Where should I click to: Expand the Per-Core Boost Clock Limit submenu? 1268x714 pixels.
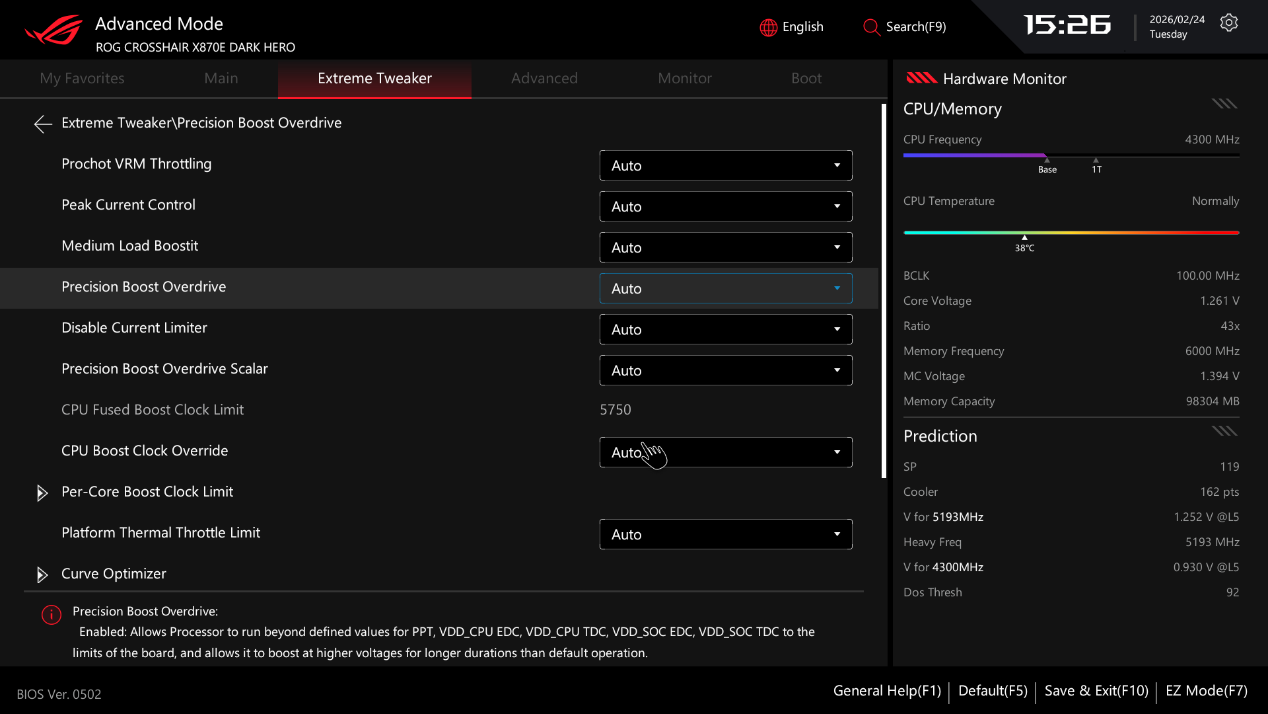coord(147,492)
